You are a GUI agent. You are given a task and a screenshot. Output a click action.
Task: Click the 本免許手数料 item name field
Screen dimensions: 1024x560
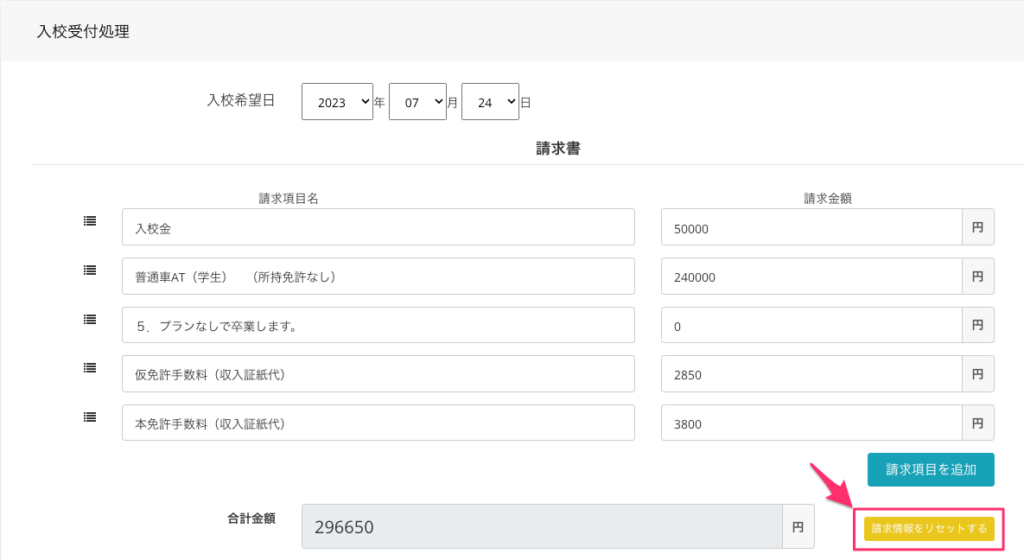[378, 423]
